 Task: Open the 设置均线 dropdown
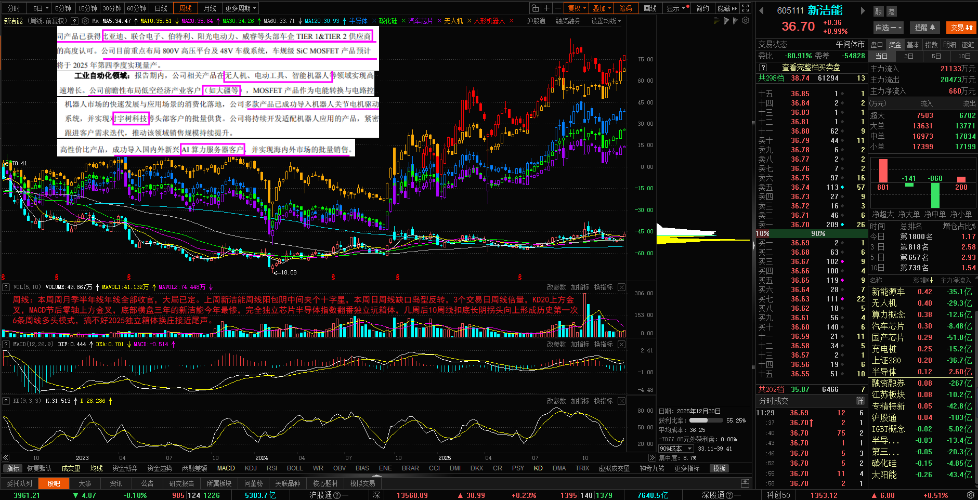pyautogui.click(x=606, y=21)
